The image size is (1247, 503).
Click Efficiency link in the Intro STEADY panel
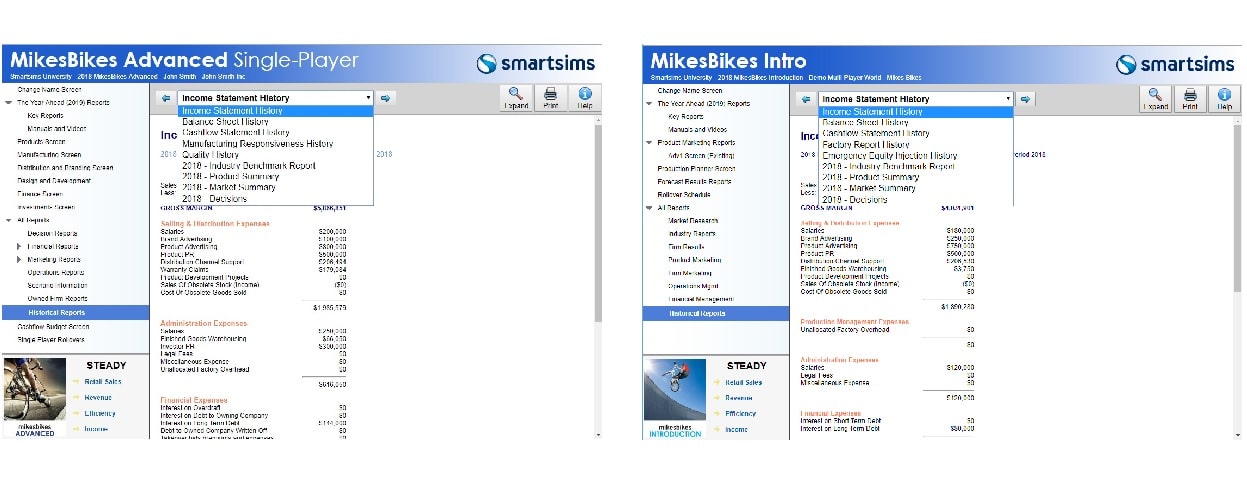coord(740,414)
